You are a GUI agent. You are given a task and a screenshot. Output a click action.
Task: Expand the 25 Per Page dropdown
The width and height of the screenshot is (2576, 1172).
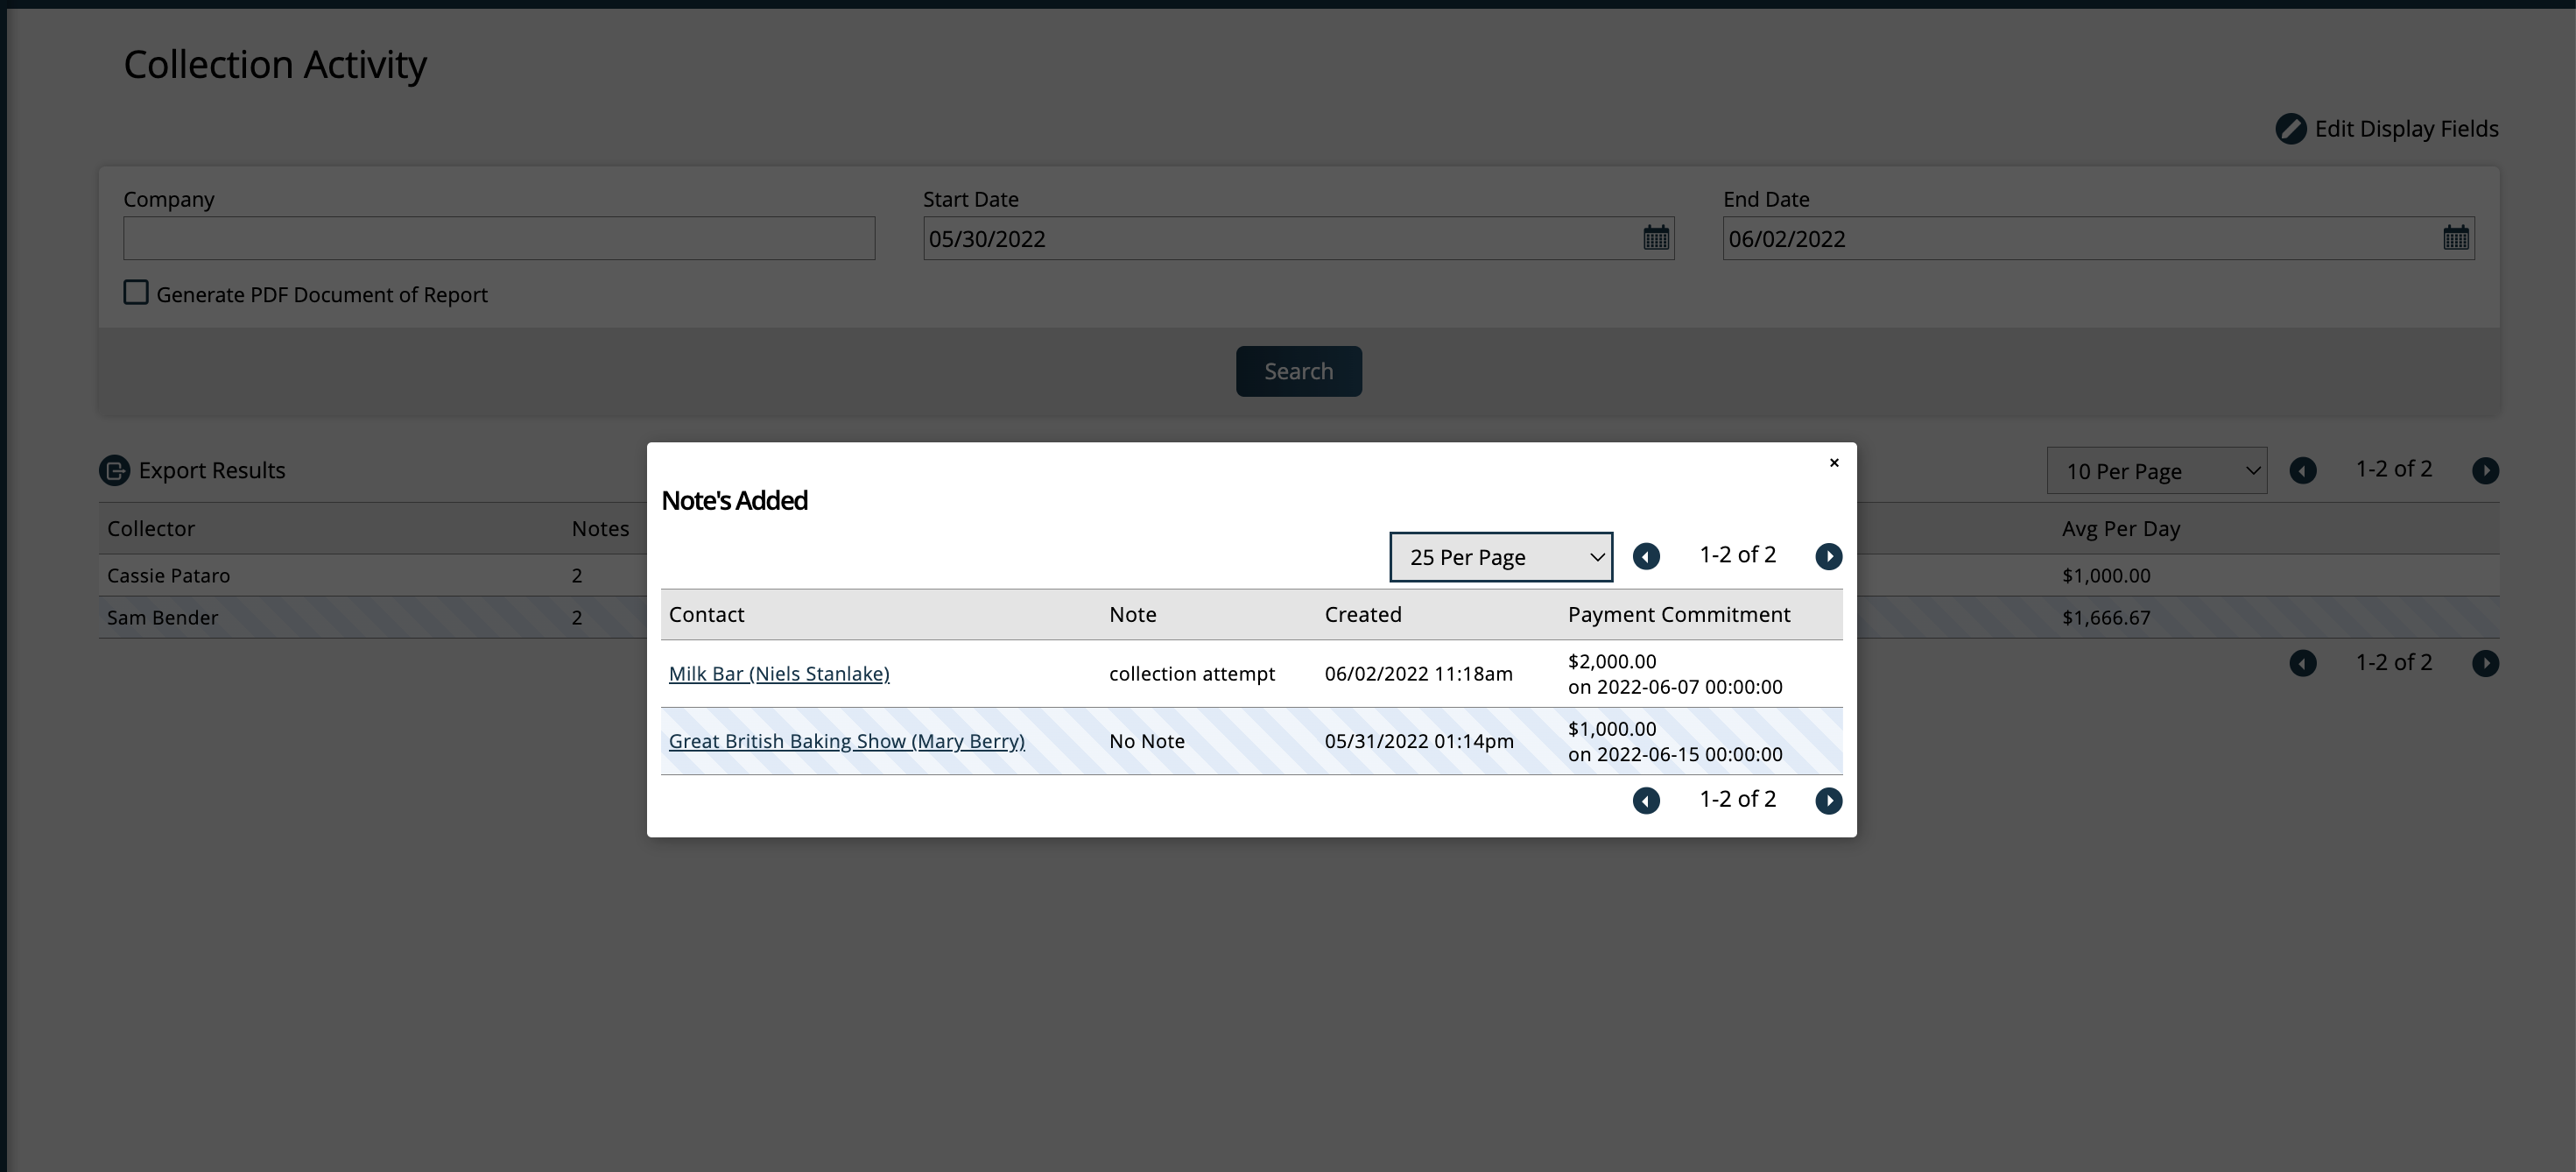(1500, 557)
